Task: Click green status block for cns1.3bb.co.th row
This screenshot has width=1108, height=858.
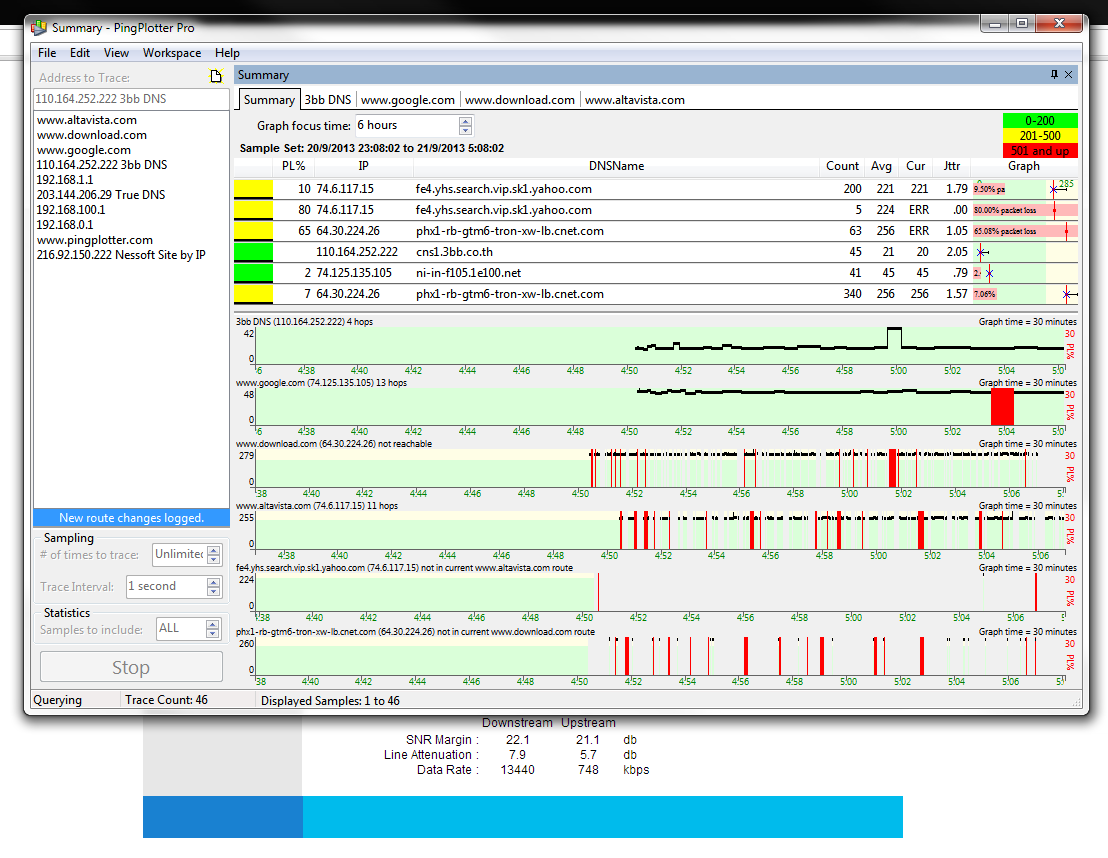Action: pos(253,252)
